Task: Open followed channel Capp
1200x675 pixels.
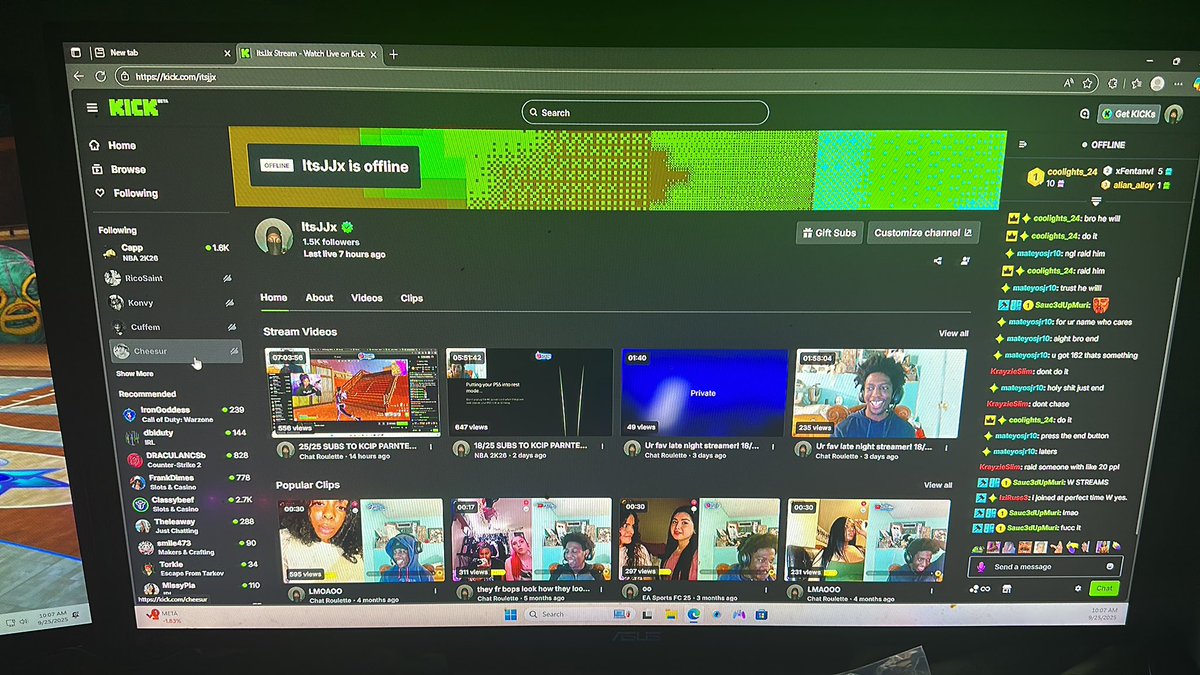Action: 166,251
